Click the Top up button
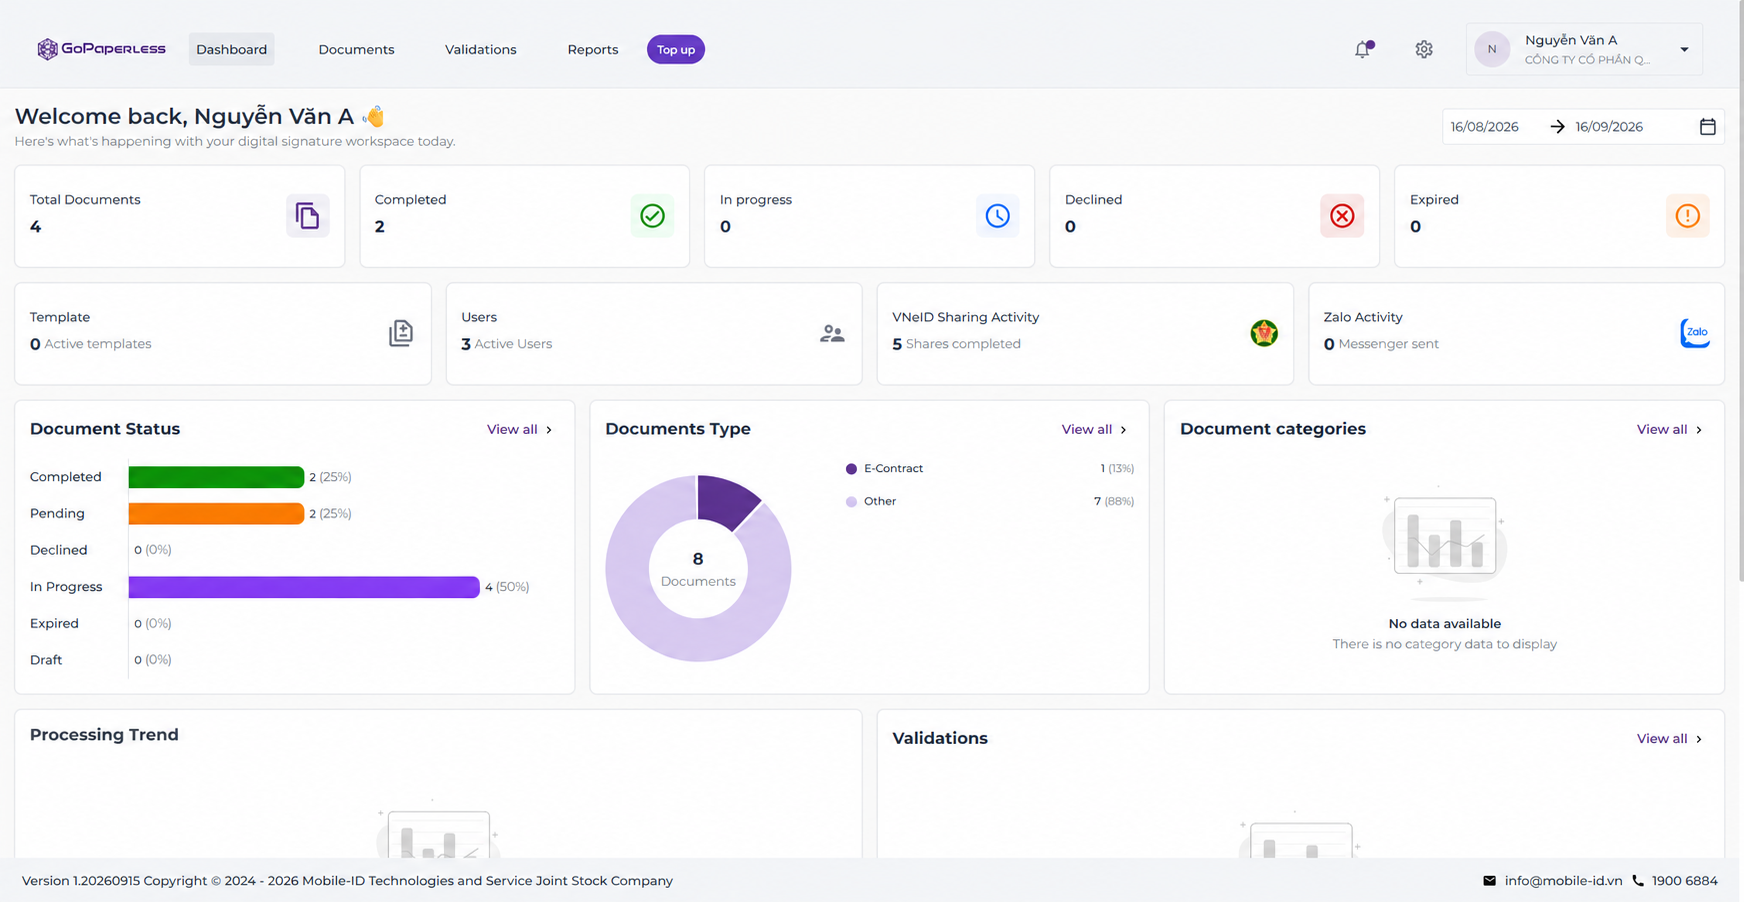This screenshot has height=902, width=1744. [x=676, y=49]
